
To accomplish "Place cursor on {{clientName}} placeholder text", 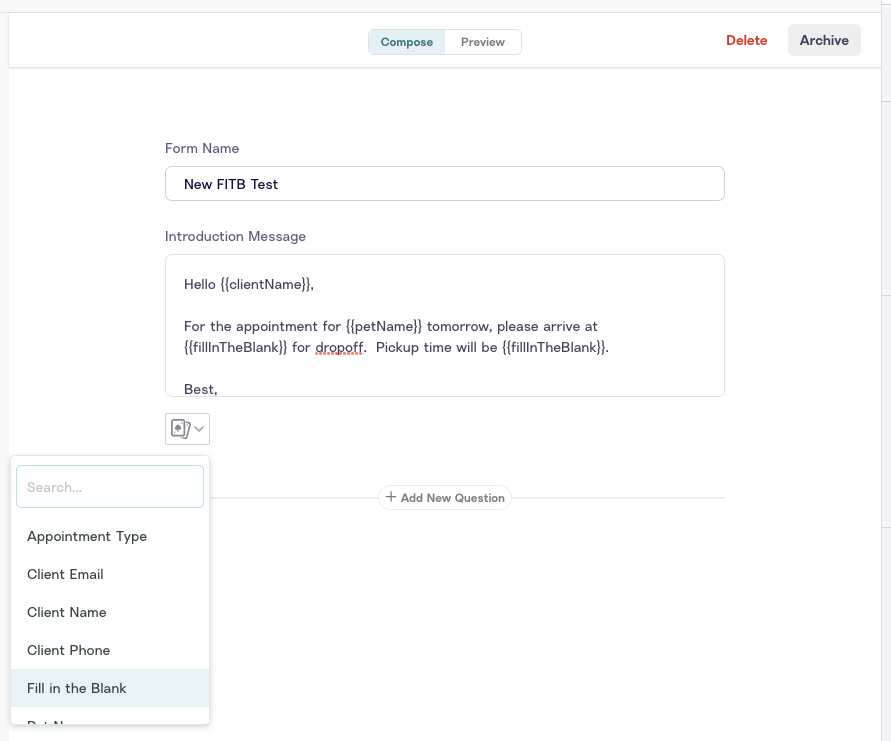I will tap(265, 284).
